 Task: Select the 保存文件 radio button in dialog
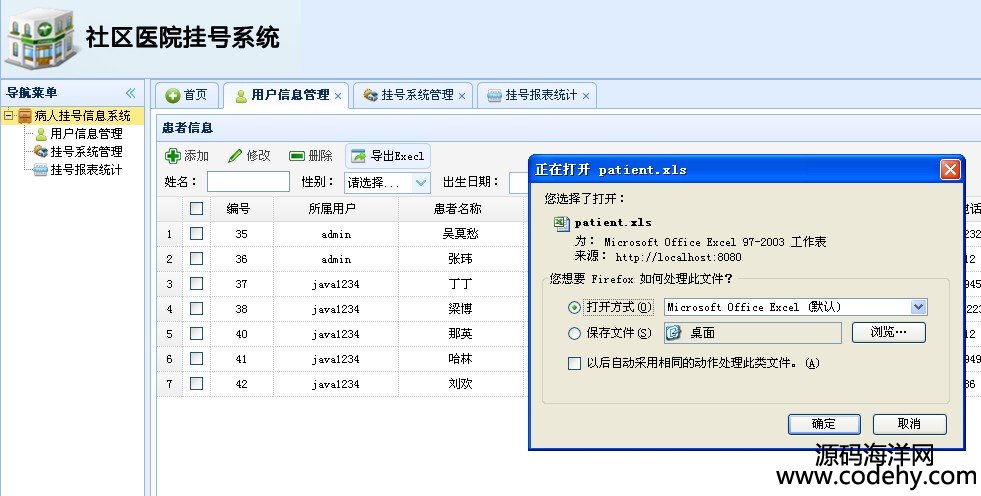[x=574, y=333]
